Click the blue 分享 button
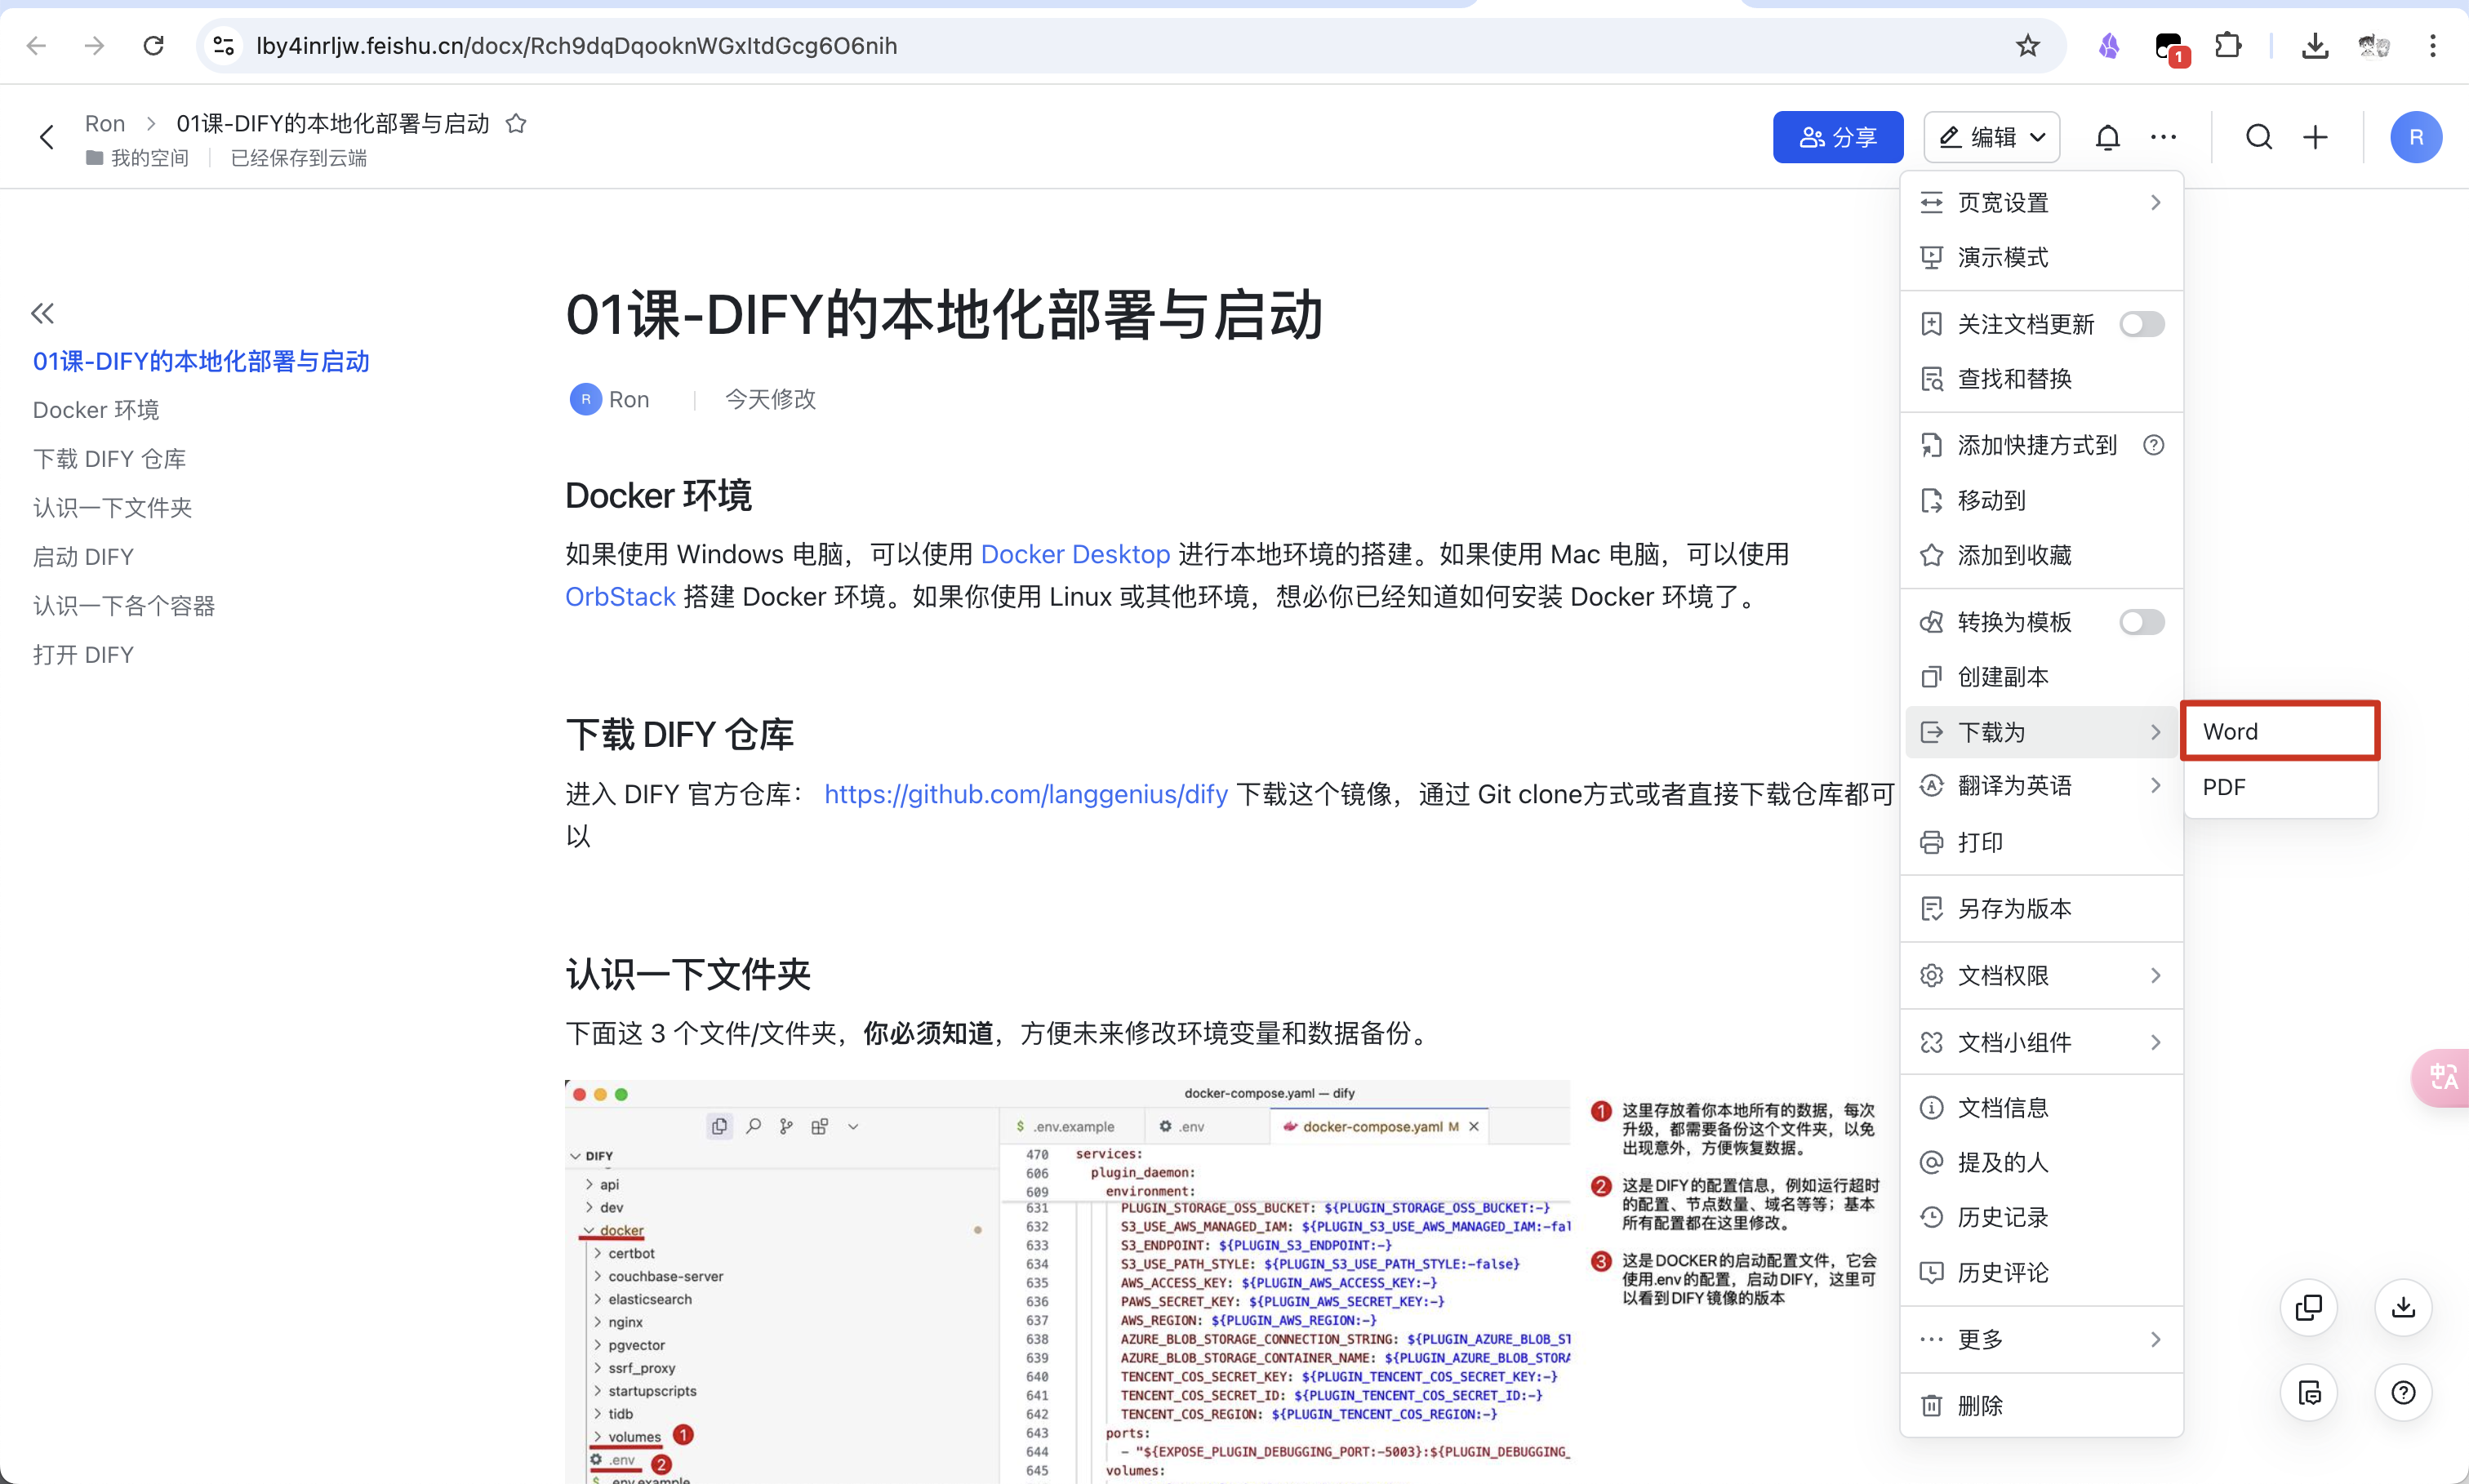2469x1484 pixels. point(1838,138)
